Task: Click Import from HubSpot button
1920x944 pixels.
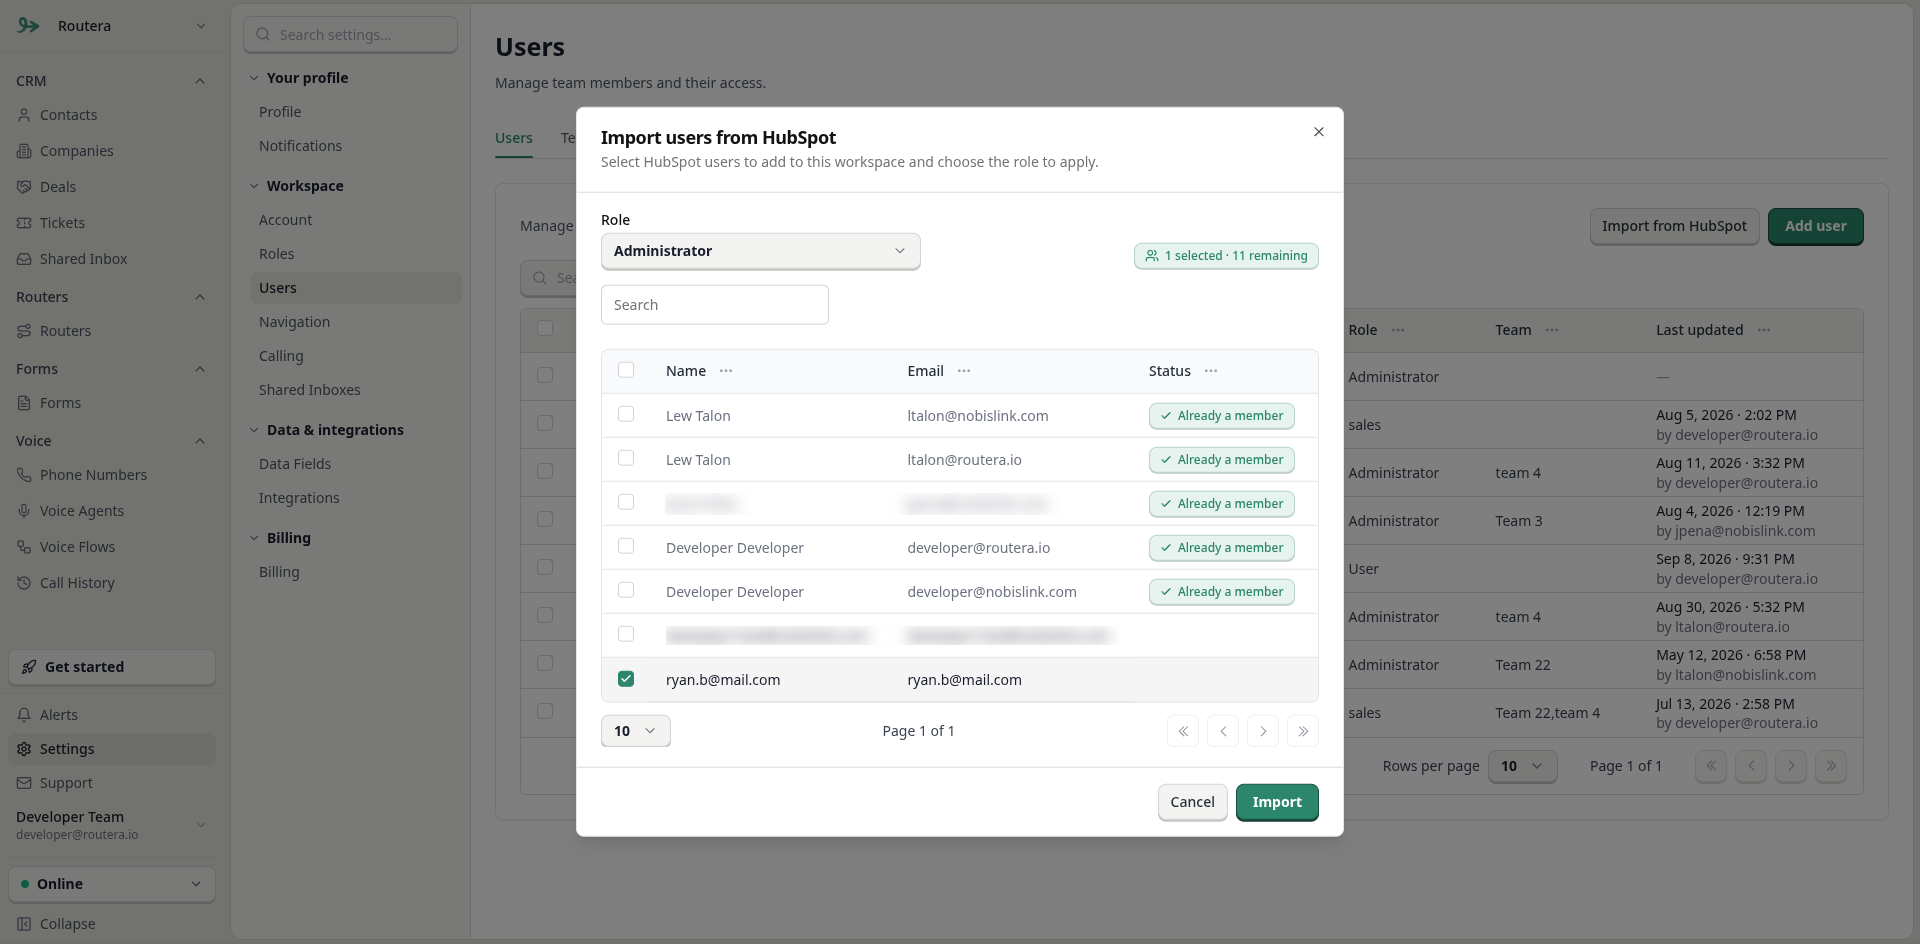Action: coord(1674,226)
